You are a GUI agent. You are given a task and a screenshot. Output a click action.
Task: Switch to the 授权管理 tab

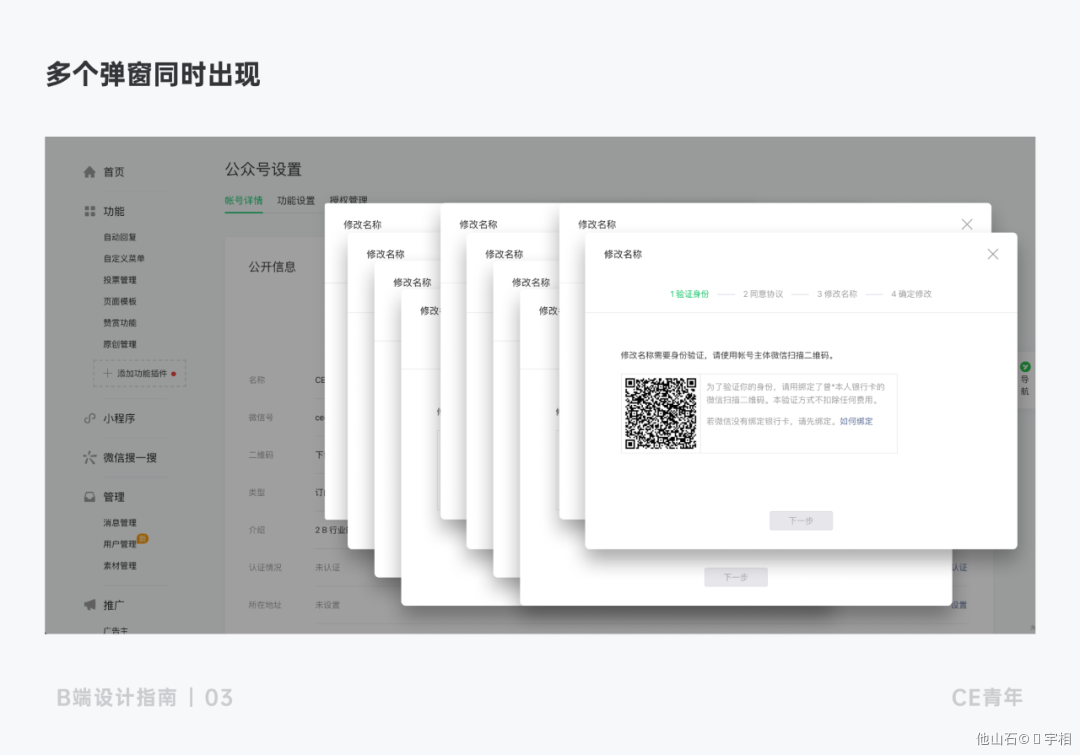click(x=349, y=200)
